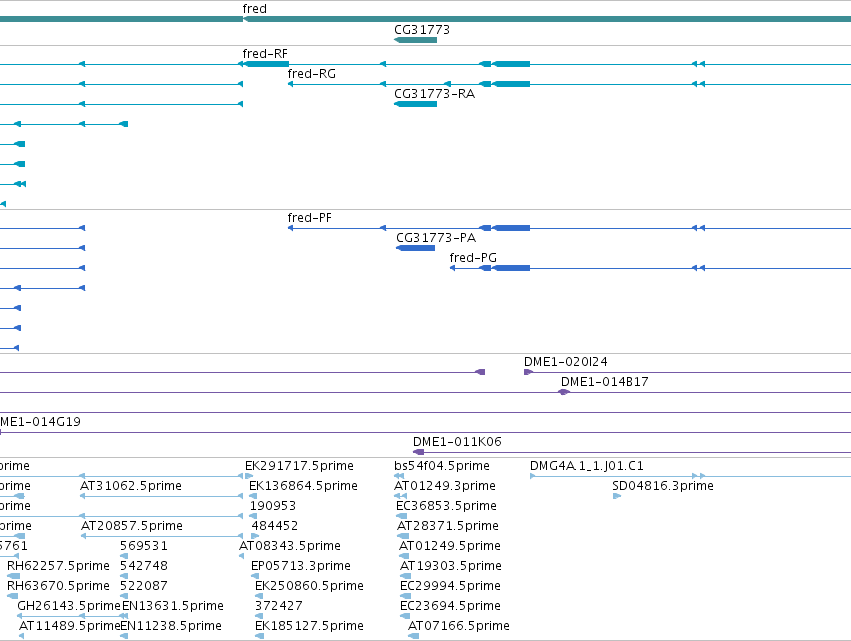
Task: Click the AT28371.5prime arrow glyph
Action: (403, 536)
